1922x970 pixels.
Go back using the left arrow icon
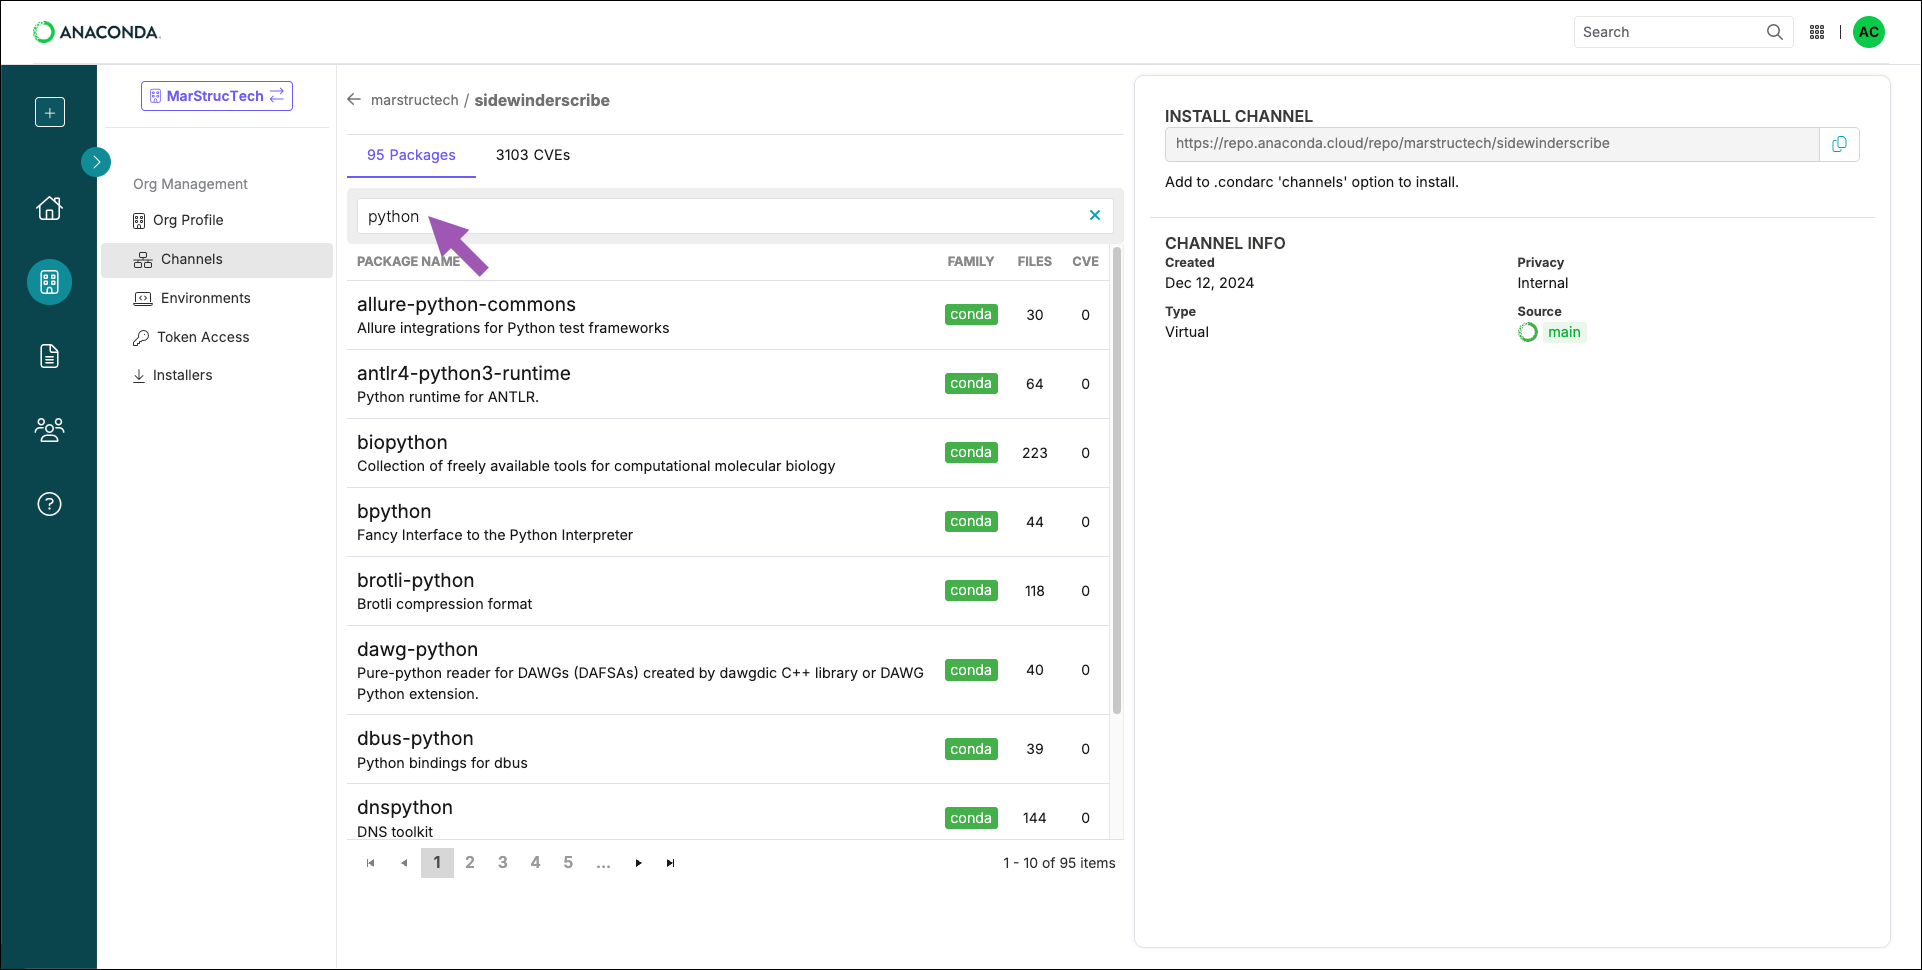[354, 100]
